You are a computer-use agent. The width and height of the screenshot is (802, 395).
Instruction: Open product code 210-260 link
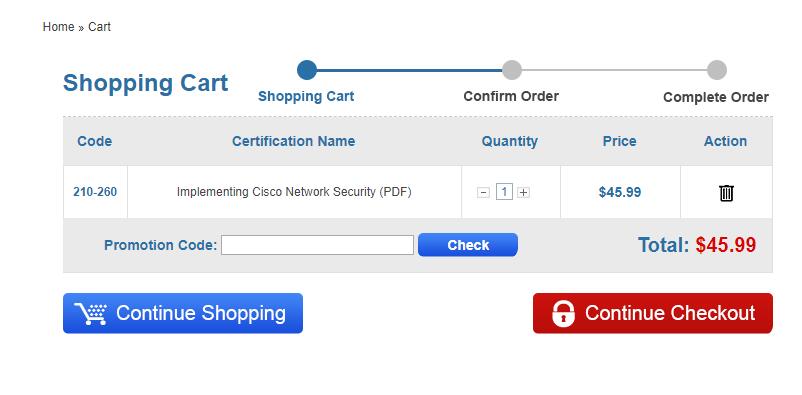point(95,192)
